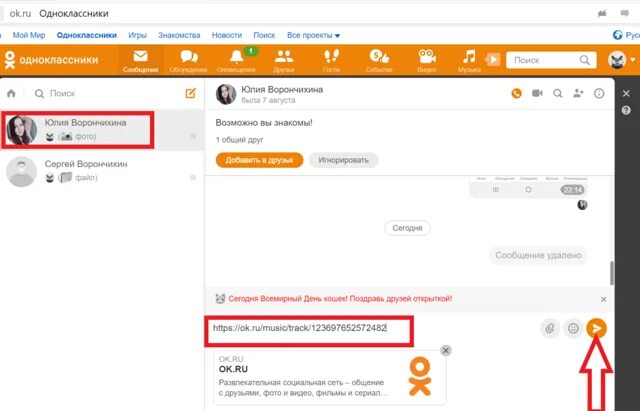Remove the OK.RU link preview
This screenshot has width=640, height=411.
(446, 350)
